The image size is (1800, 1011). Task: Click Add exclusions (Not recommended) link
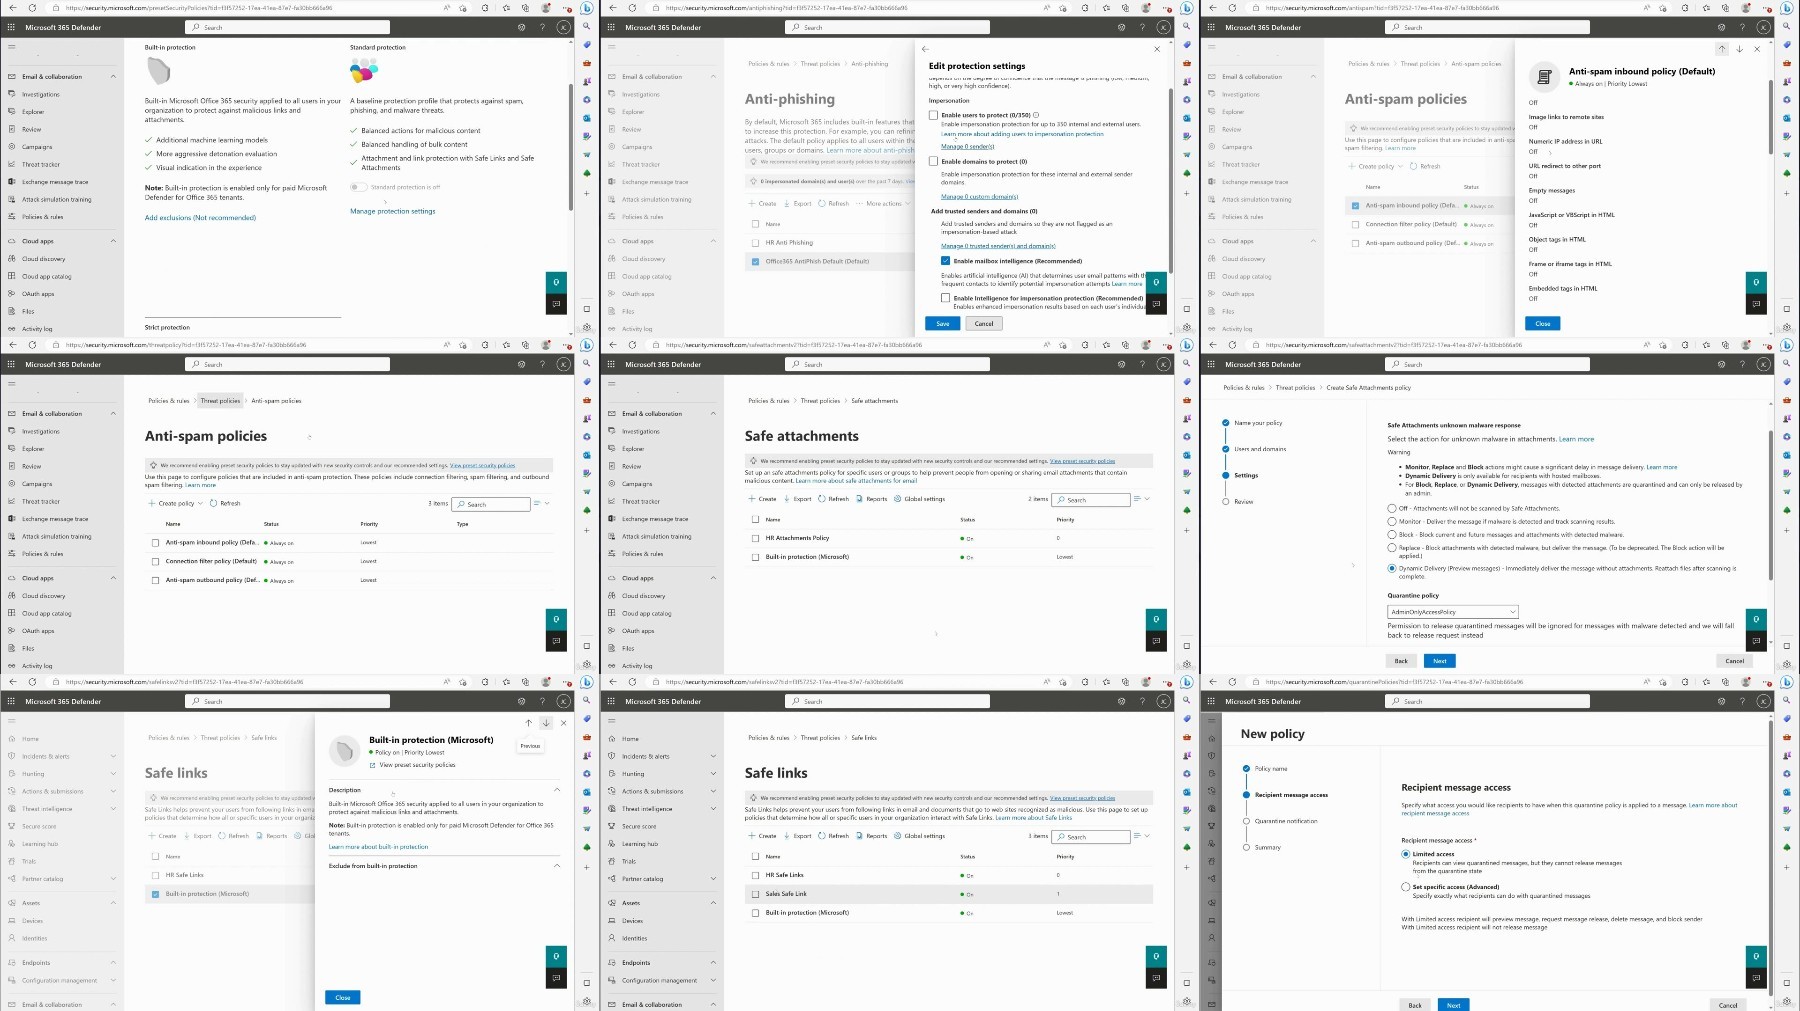tap(200, 217)
